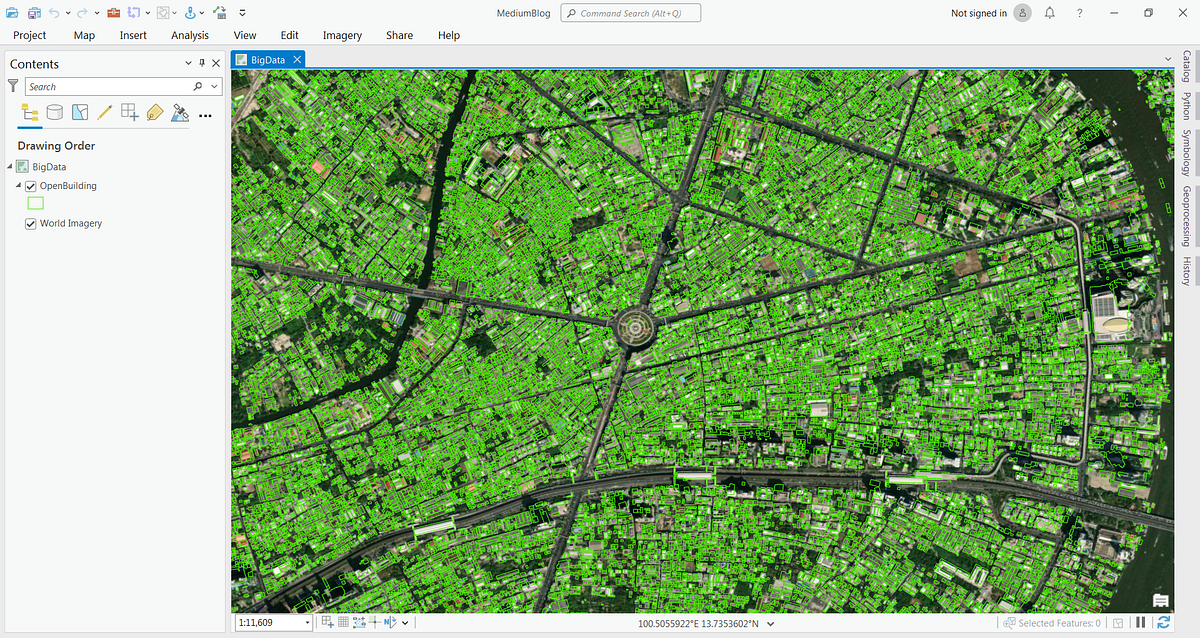This screenshot has height=638, width=1200.
Task: Click the Locate tool icon
Action: click(190, 13)
